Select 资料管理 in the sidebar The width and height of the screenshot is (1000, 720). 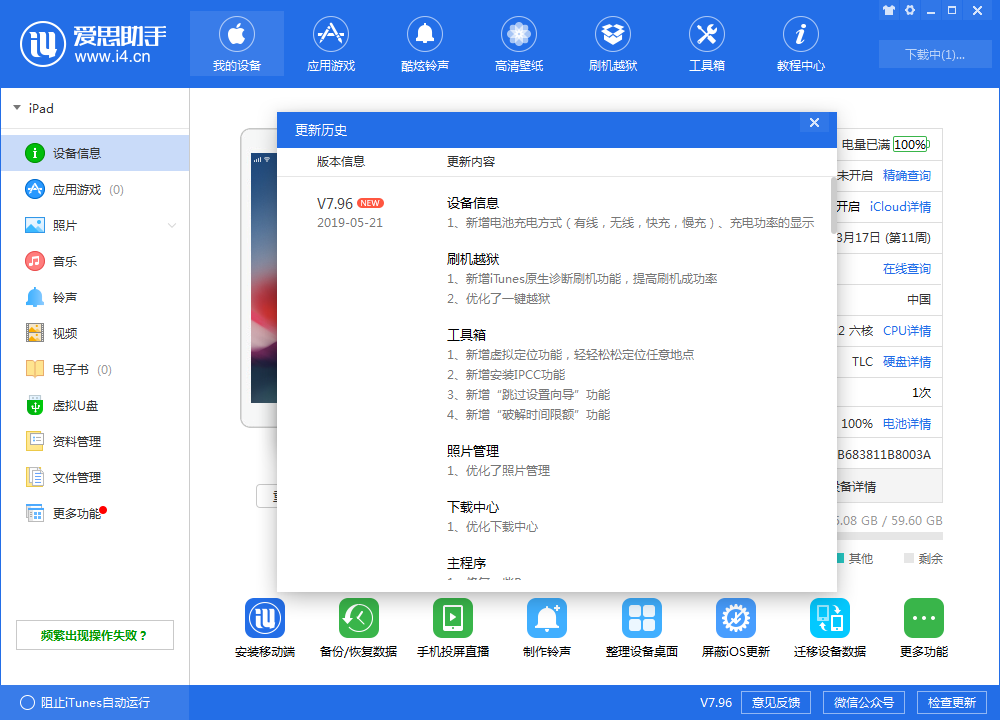pyautogui.click(x=95, y=441)
